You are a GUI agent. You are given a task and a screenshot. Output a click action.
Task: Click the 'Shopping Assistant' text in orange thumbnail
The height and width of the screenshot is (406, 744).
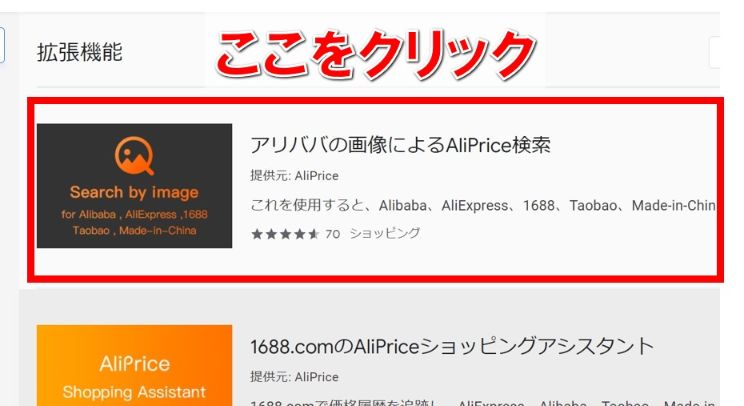coord(134,392)
